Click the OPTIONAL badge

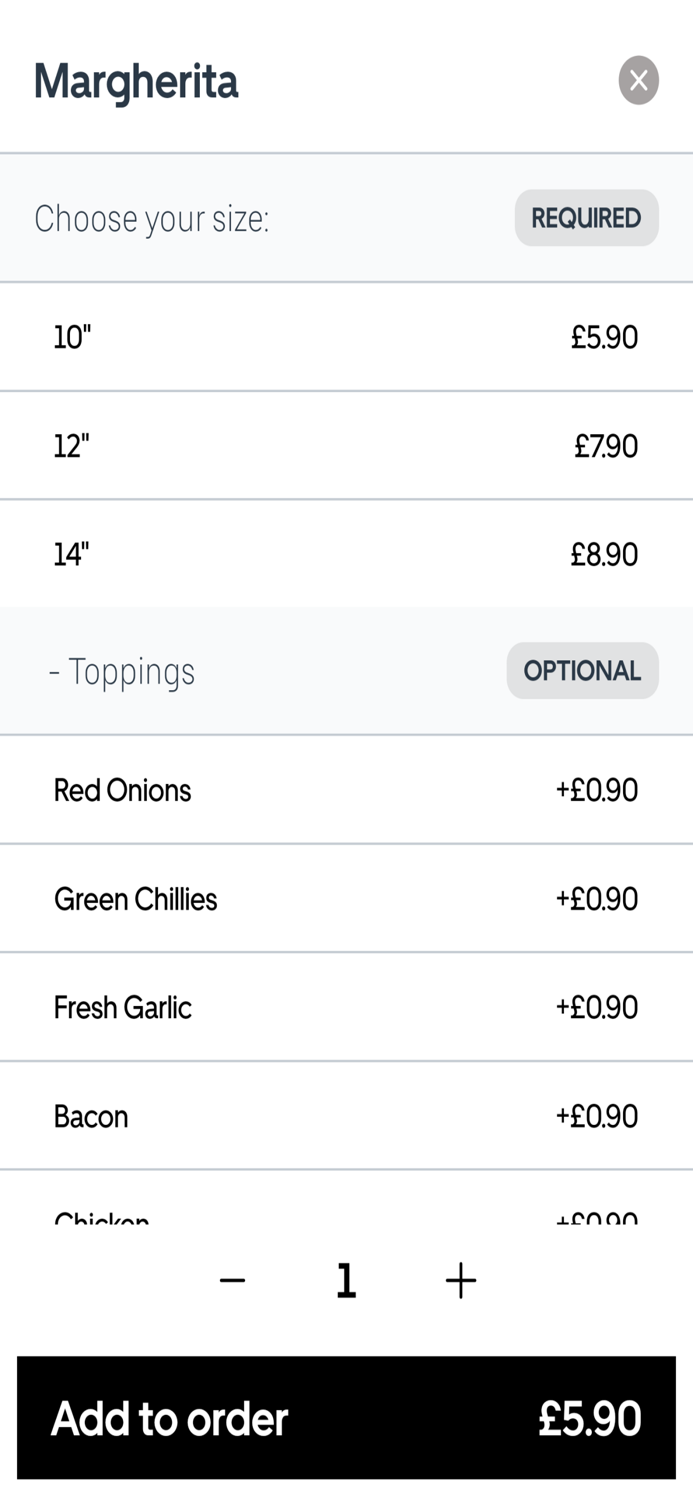click(x=582, y=670)
